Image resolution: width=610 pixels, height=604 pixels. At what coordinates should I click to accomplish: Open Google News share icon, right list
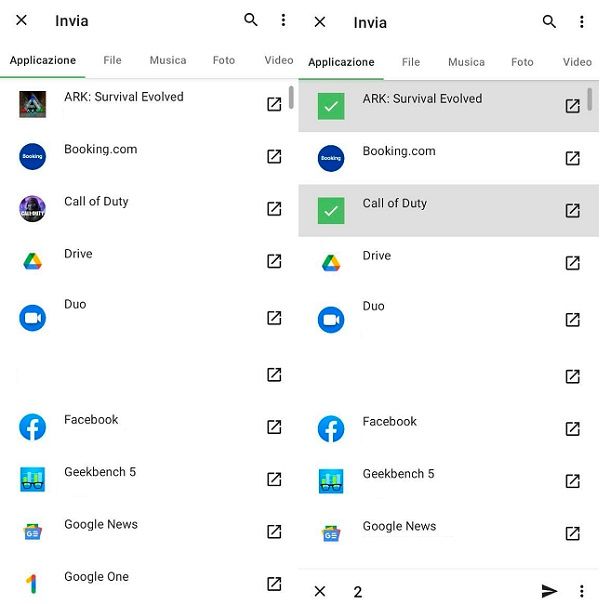pos(573,534)
